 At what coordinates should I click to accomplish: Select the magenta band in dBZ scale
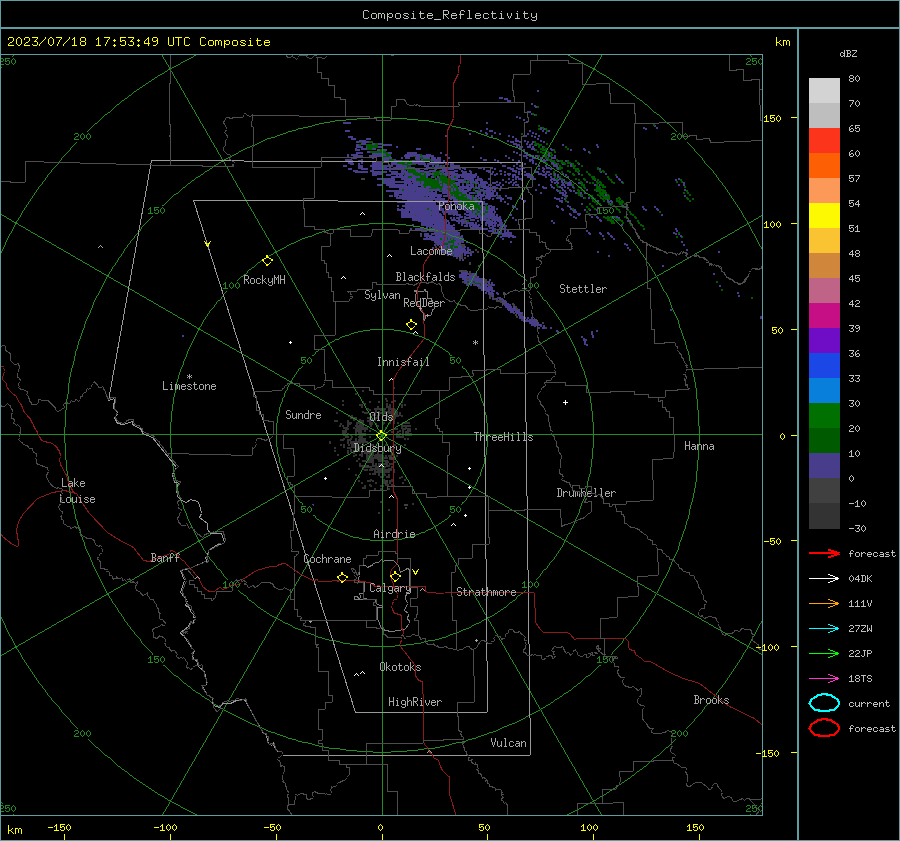point(824,315)
